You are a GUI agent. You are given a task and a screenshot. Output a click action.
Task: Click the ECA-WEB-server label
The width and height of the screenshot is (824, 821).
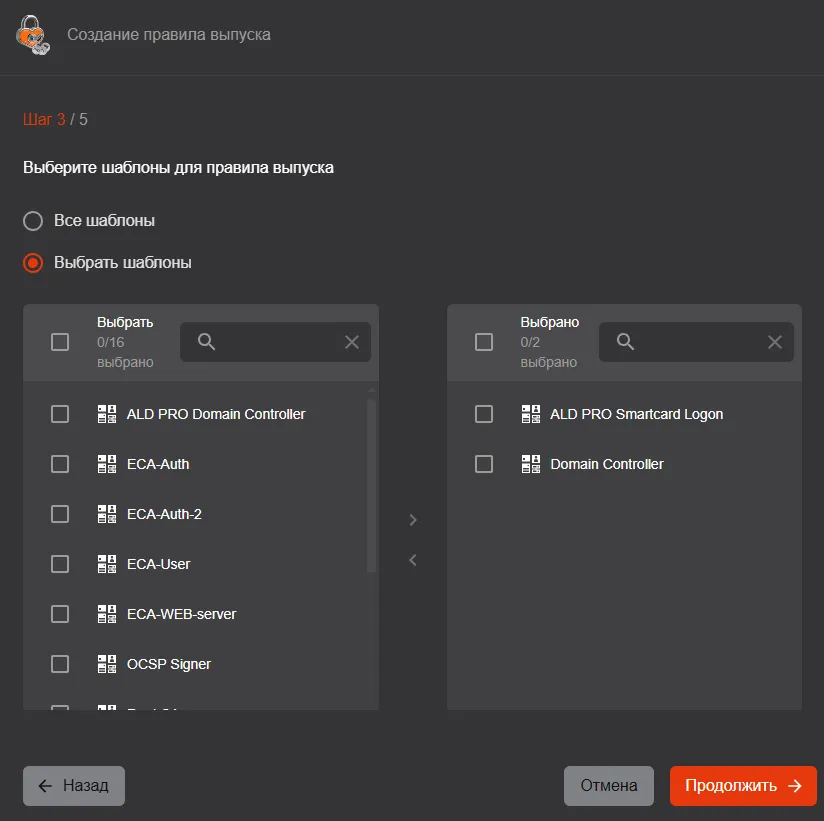click(x=182, y=614)
